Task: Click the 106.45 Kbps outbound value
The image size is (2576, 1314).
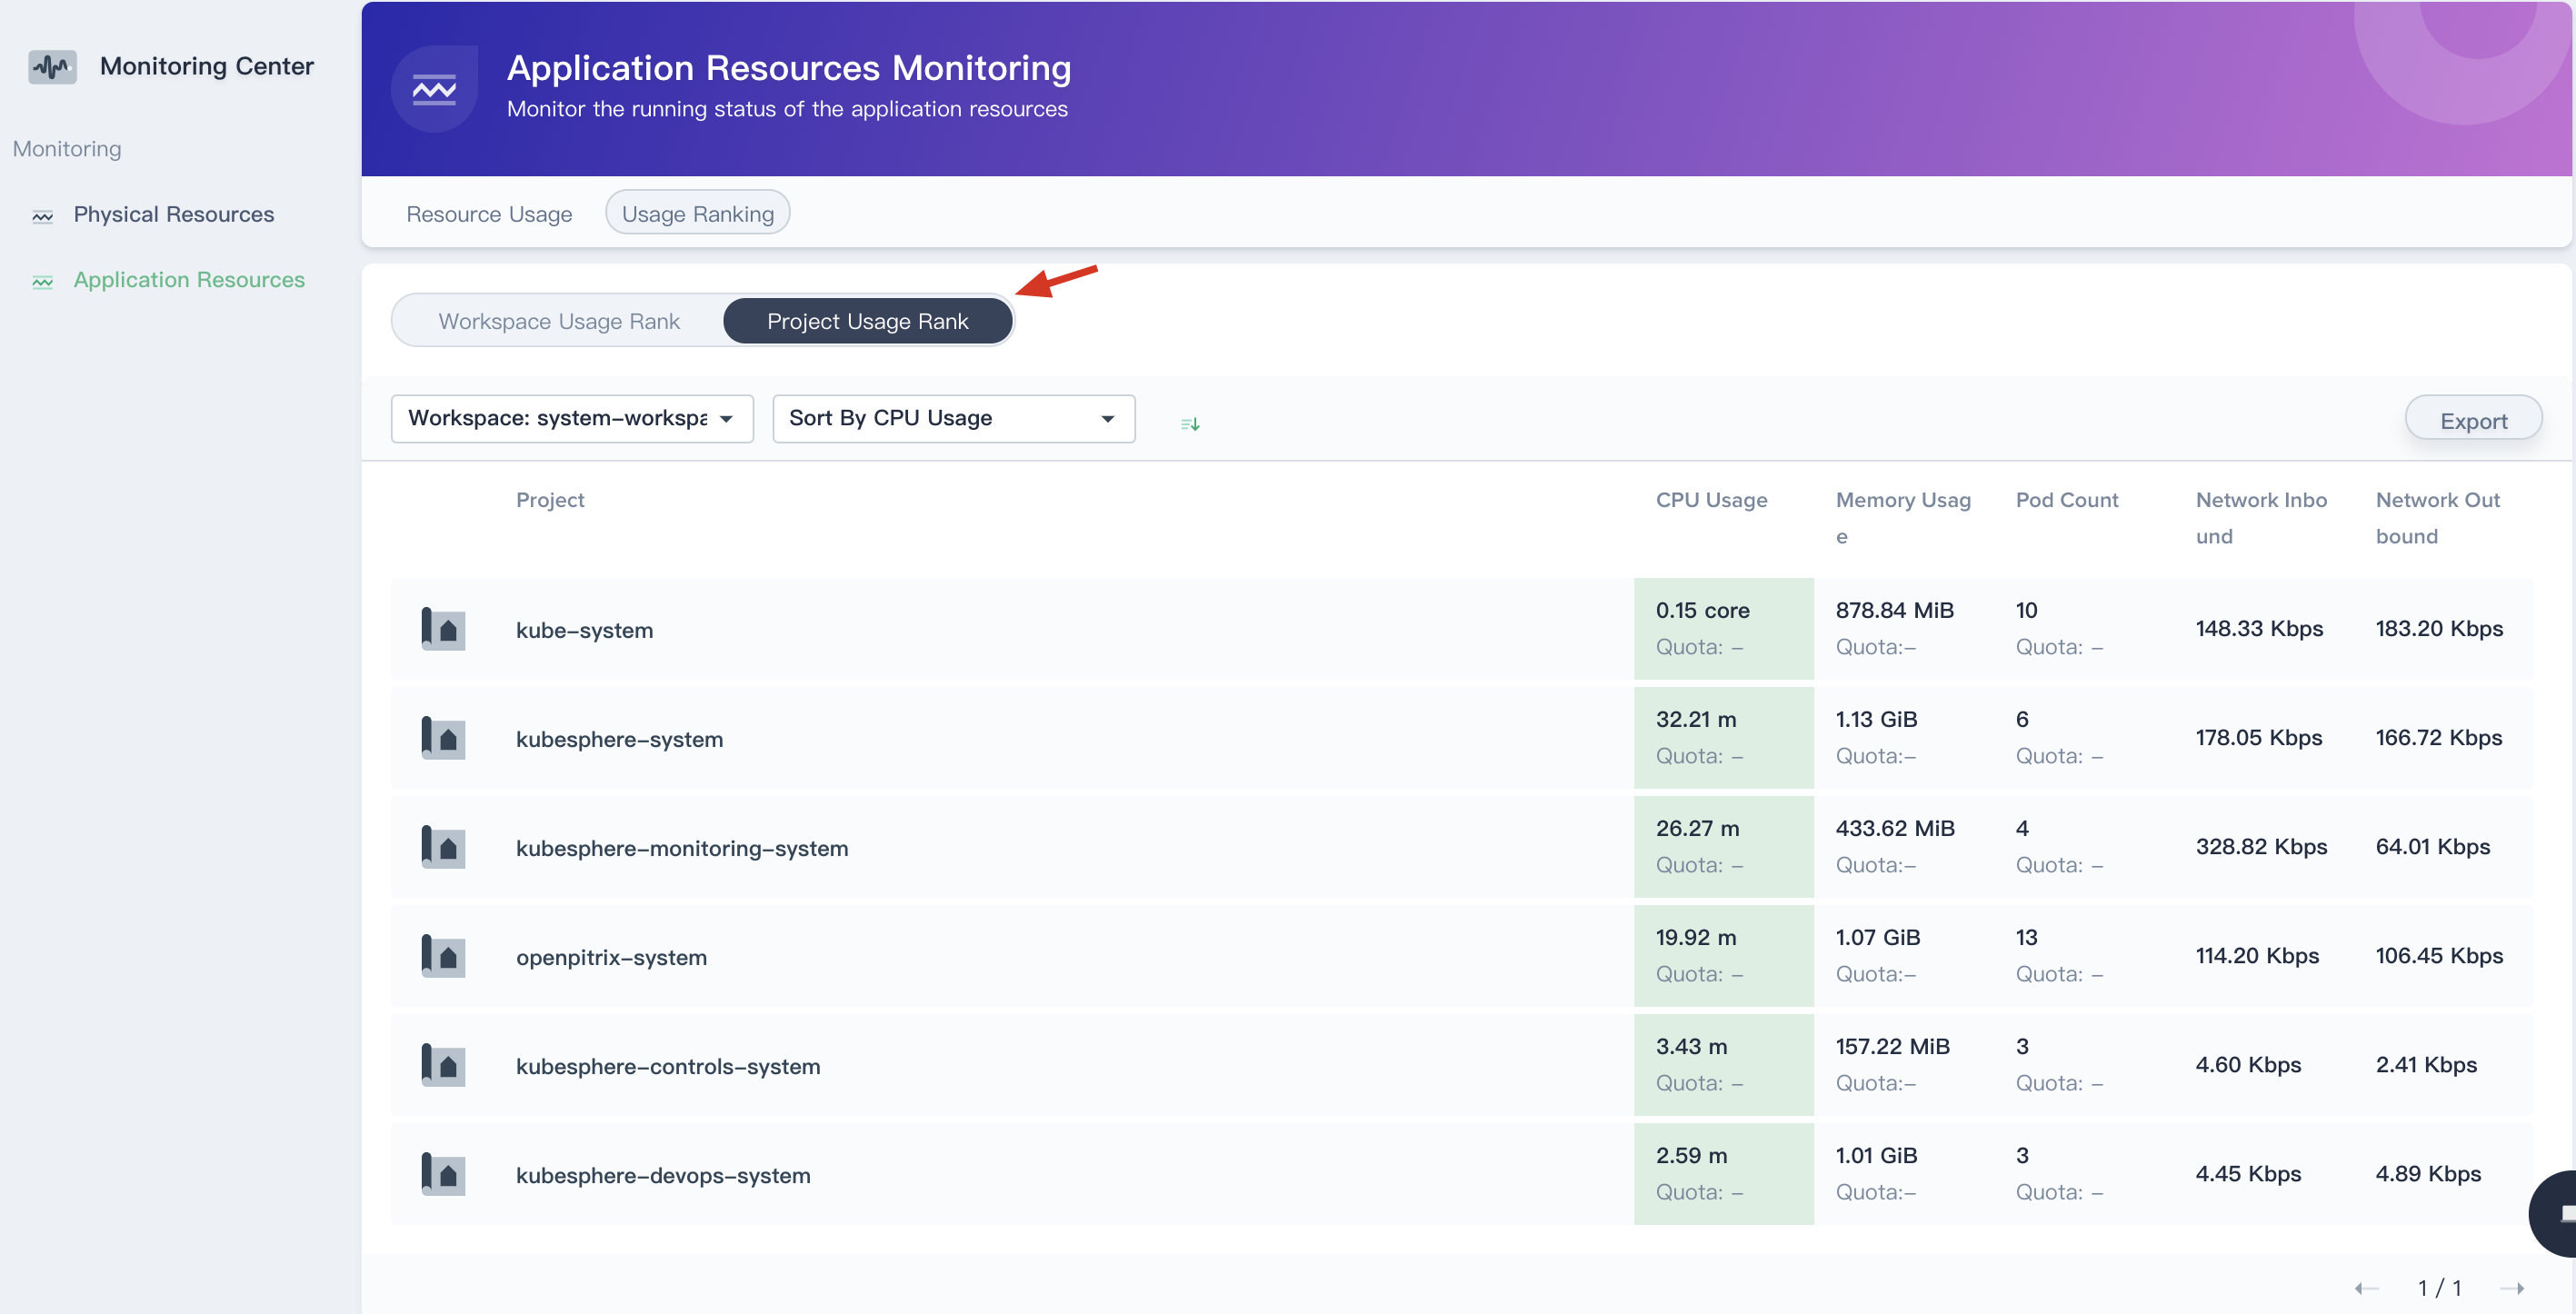Action: tap(2439, 955)
